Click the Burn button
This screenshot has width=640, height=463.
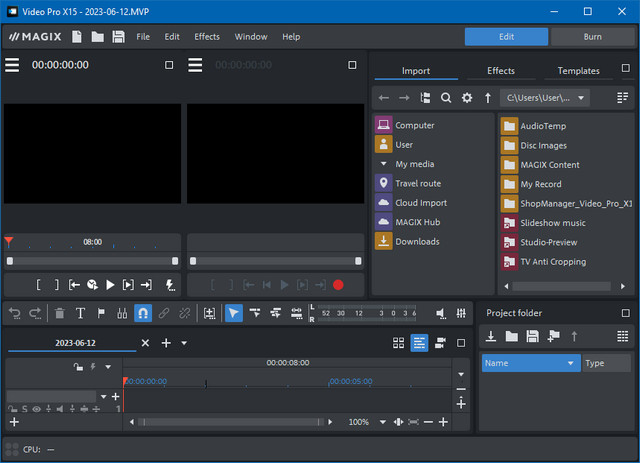[x=591, y=37]
